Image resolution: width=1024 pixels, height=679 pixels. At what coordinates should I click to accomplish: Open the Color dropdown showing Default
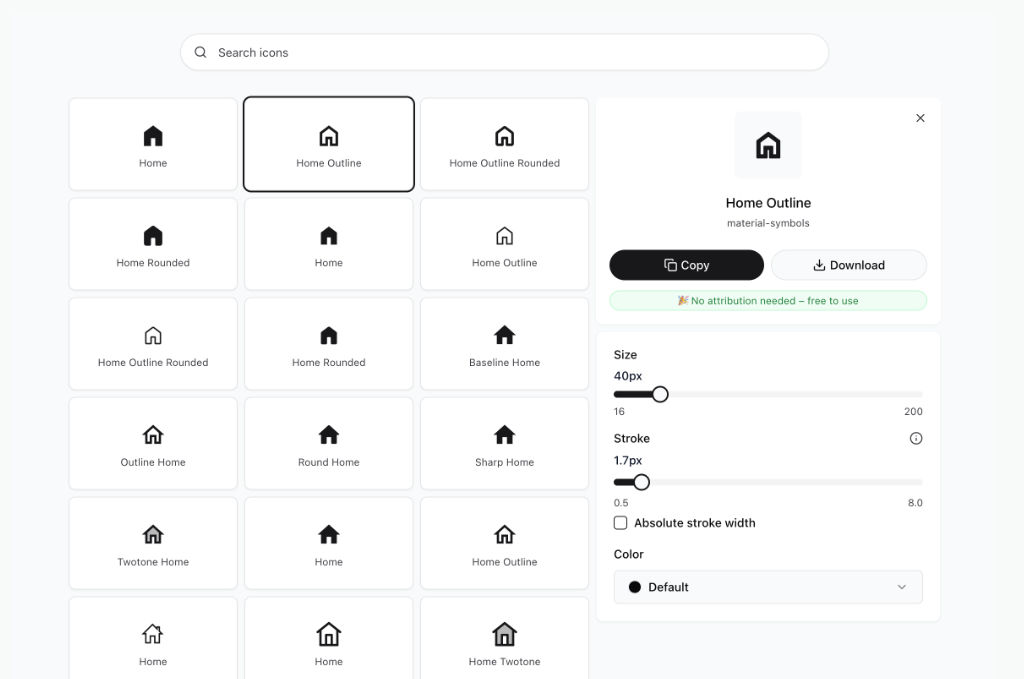pos(768,587)
